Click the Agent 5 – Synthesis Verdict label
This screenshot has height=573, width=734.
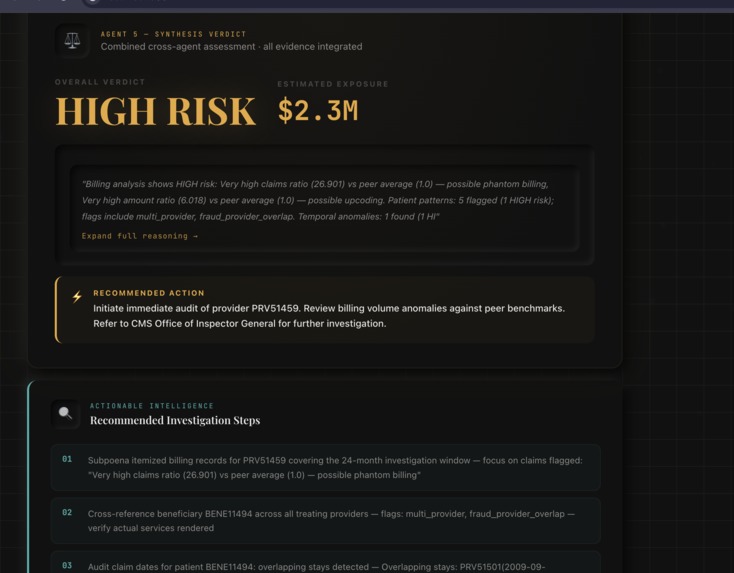(x=173, y=34)
